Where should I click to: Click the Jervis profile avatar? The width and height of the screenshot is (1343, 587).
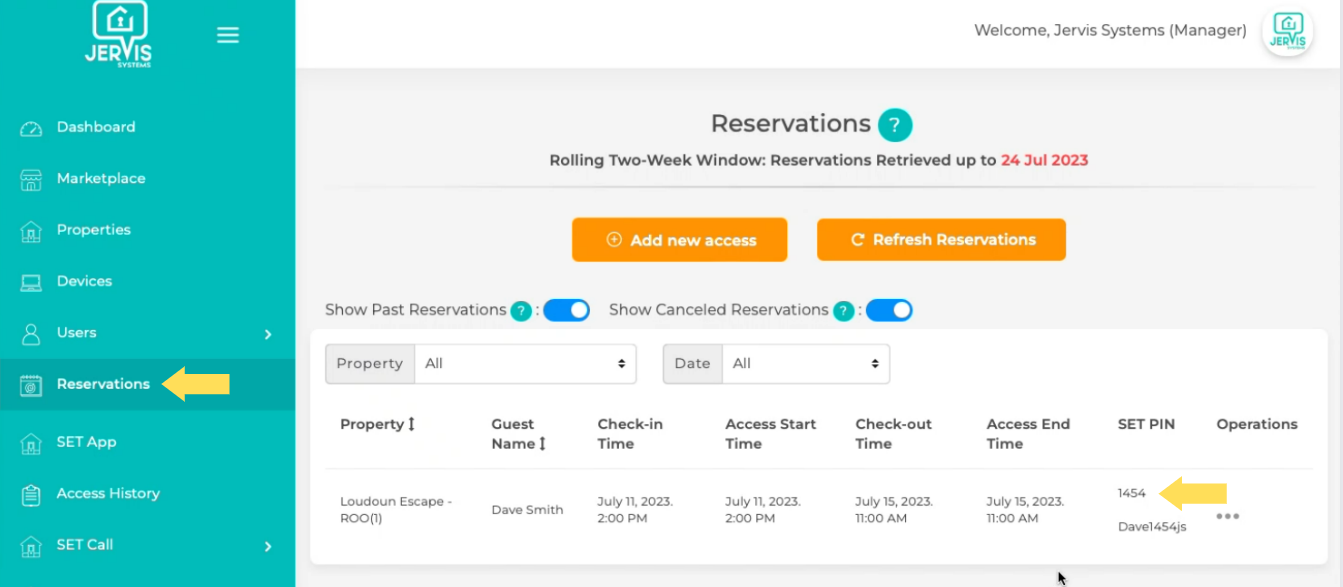point(1287,31)
